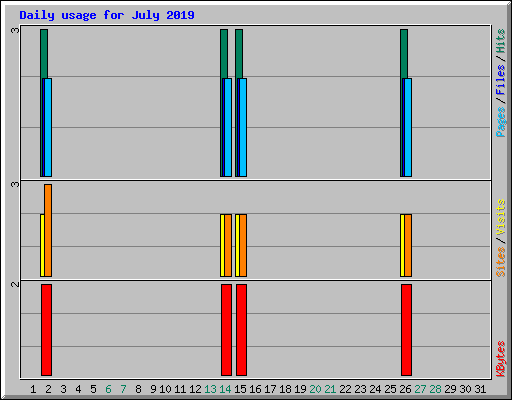Click the 'Sites' legend label
Image resolution: width=512 pixels, height=400 pixels.
[x=500, y=262]
